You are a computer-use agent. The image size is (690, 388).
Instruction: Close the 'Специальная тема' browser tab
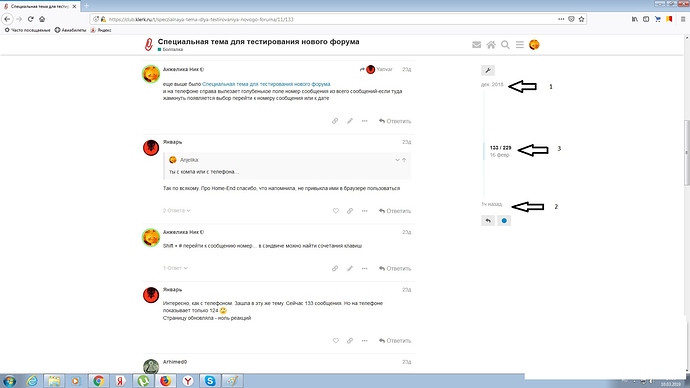pos(74,6)
